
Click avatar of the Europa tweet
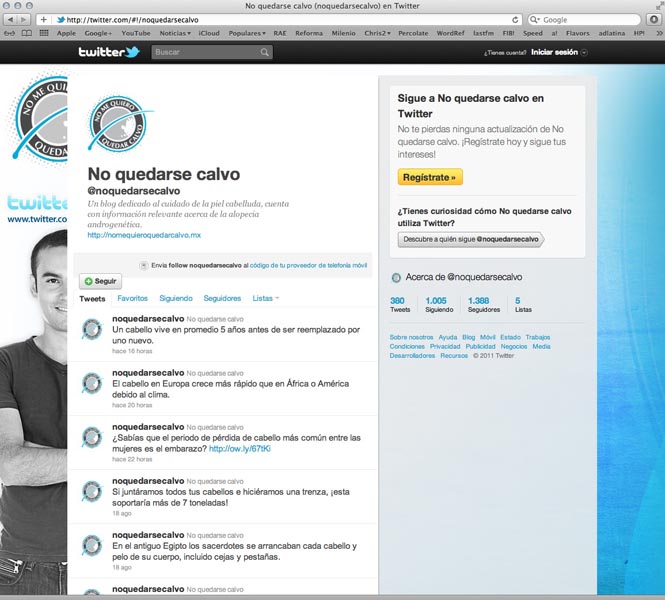click(92, 383)
